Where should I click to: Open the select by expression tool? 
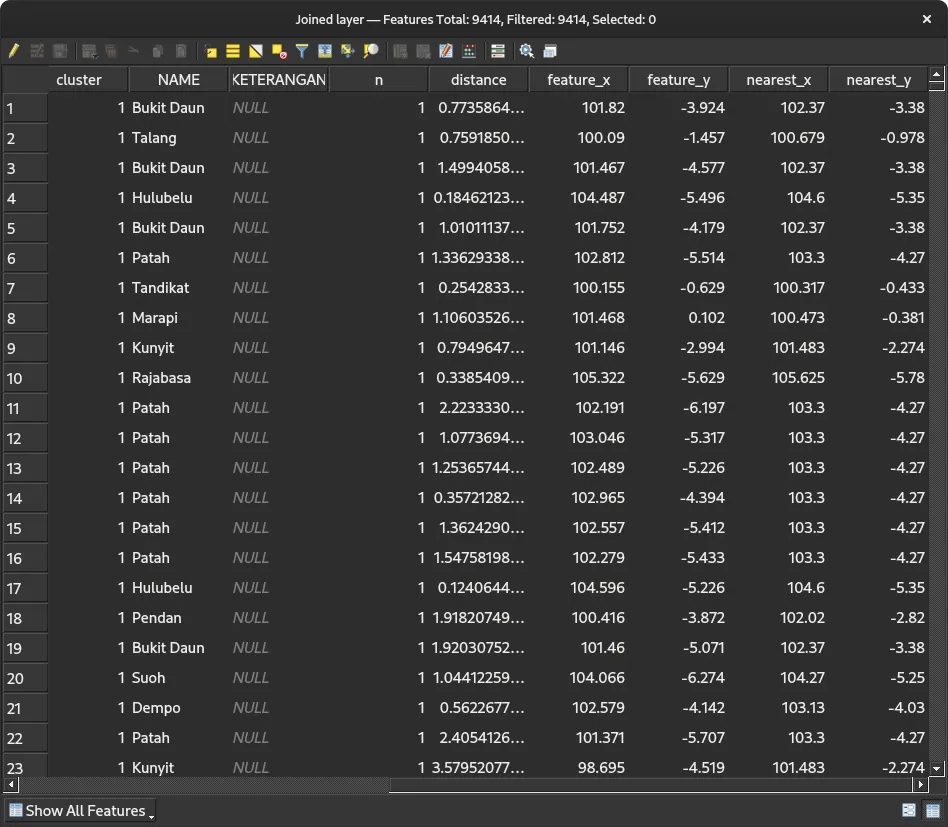coord(211,51)
